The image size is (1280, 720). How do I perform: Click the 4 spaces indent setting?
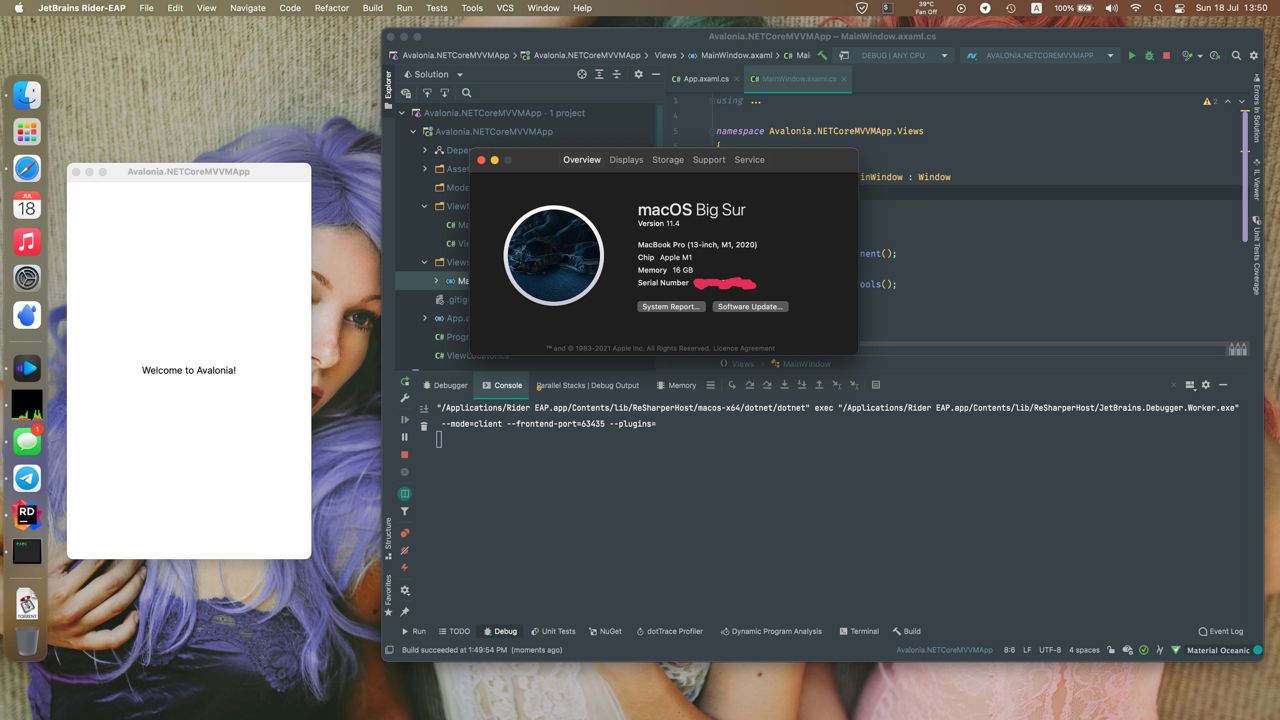(1084, 650)
